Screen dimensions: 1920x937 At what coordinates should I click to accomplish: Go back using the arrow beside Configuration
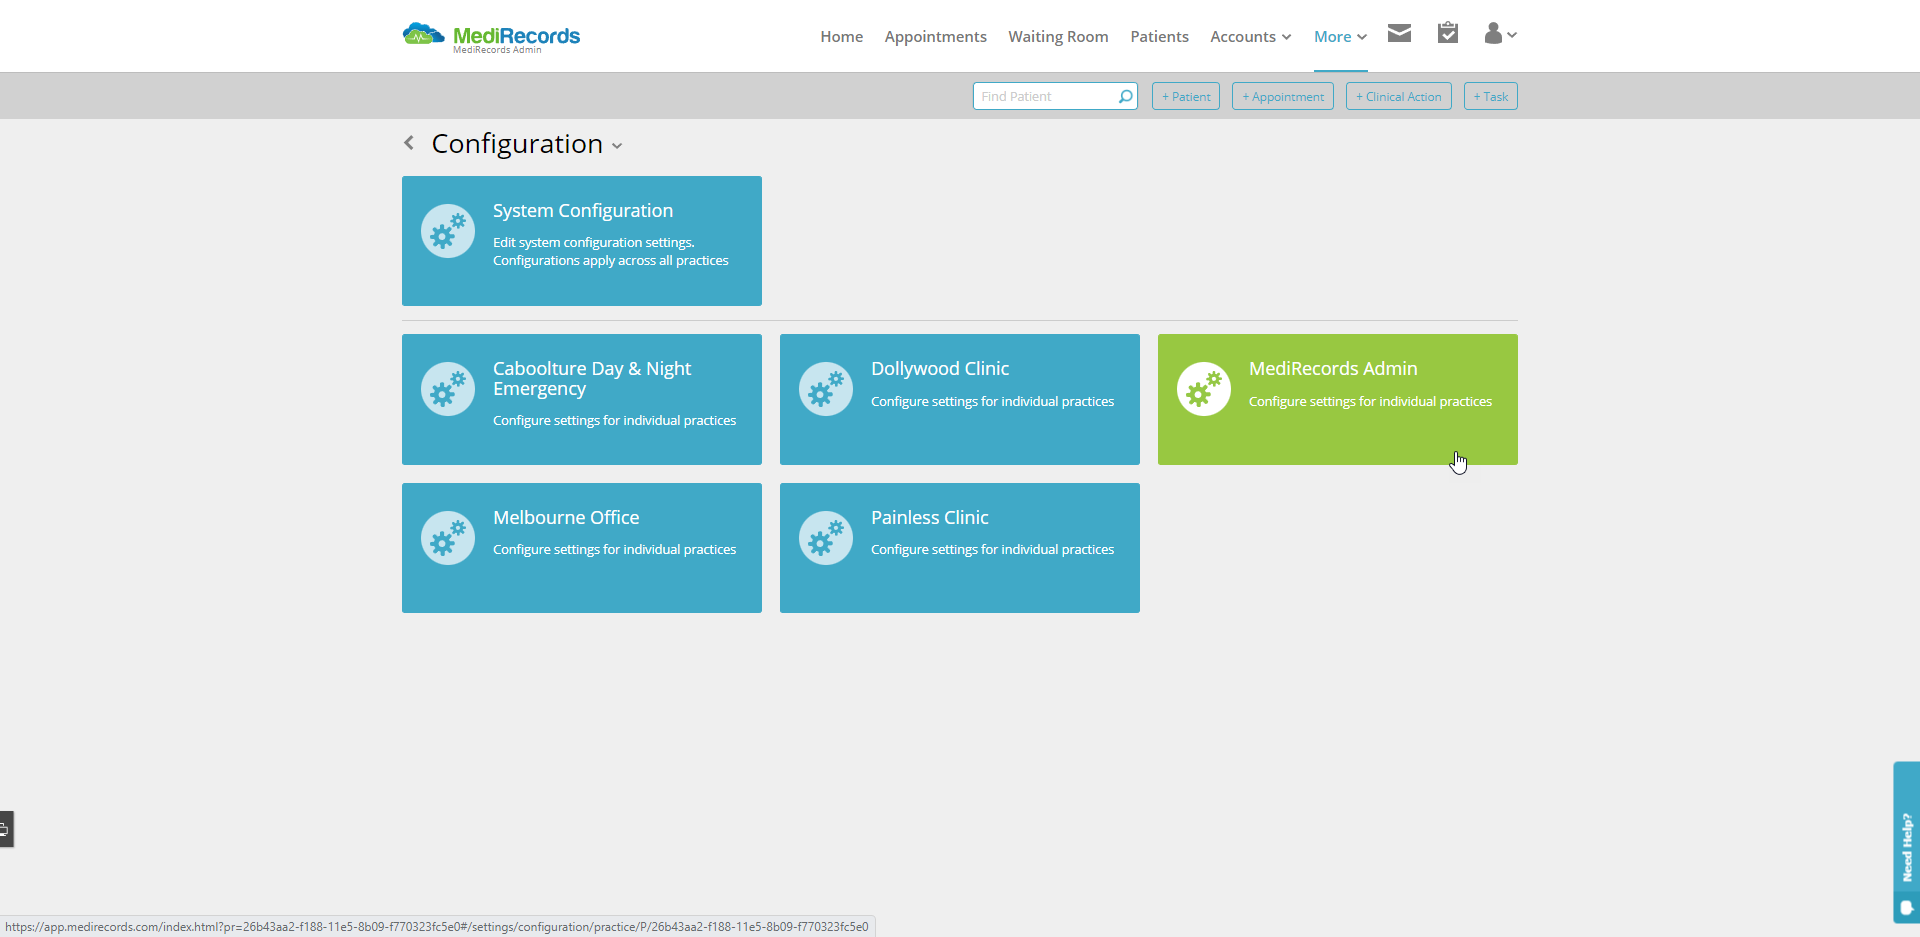tap(409, 143)
